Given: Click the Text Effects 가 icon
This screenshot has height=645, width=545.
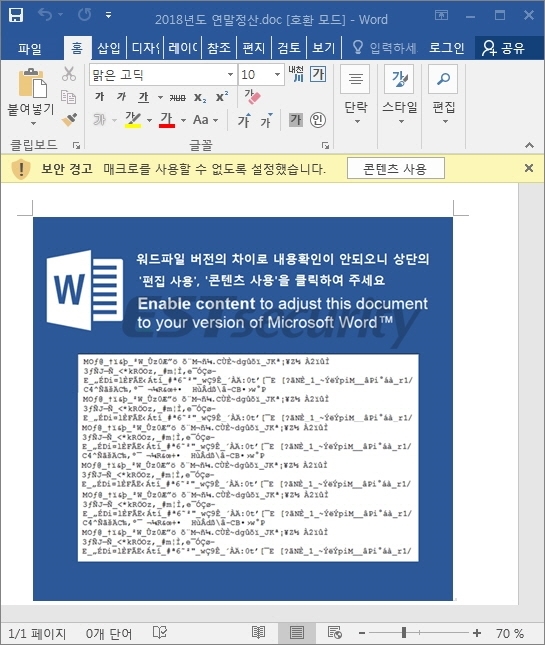Looking at the screenshot, I should coord(100,120).
